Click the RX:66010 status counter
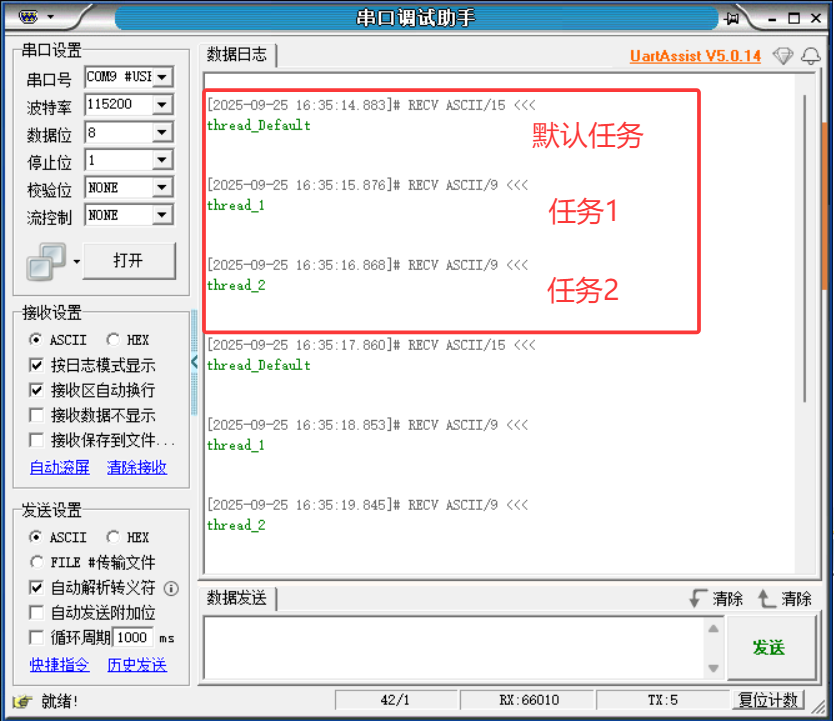The height and width of the screenshot is (721, 834). pos(528,700)
